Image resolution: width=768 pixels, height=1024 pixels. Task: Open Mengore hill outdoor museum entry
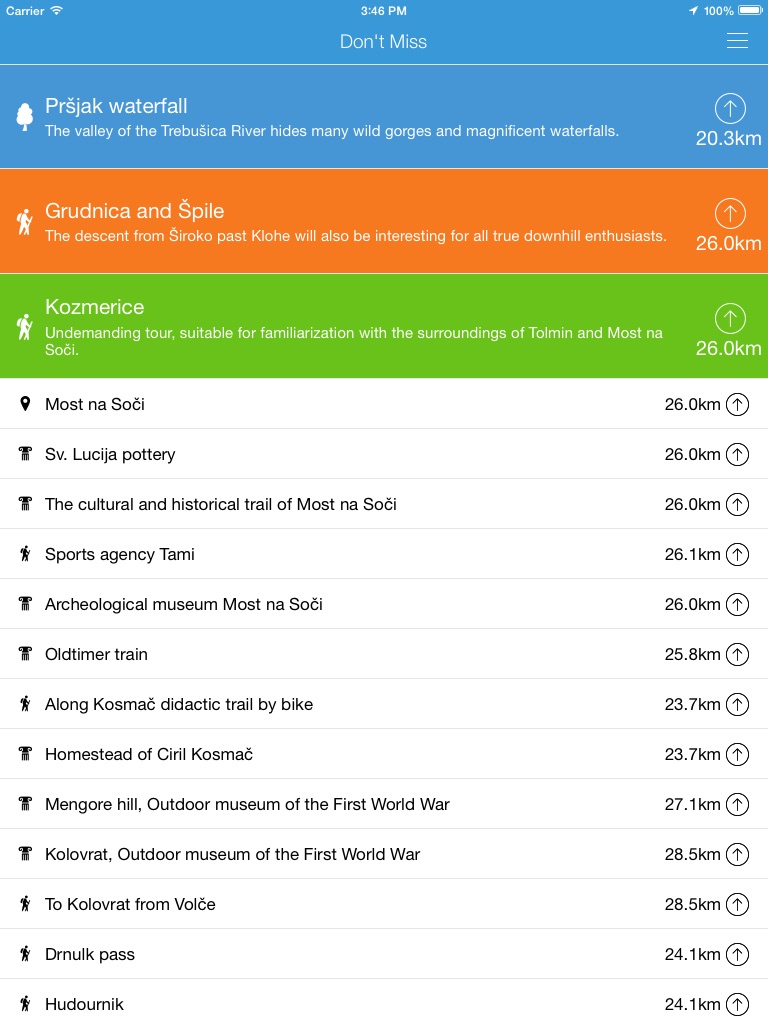[247, 804]
